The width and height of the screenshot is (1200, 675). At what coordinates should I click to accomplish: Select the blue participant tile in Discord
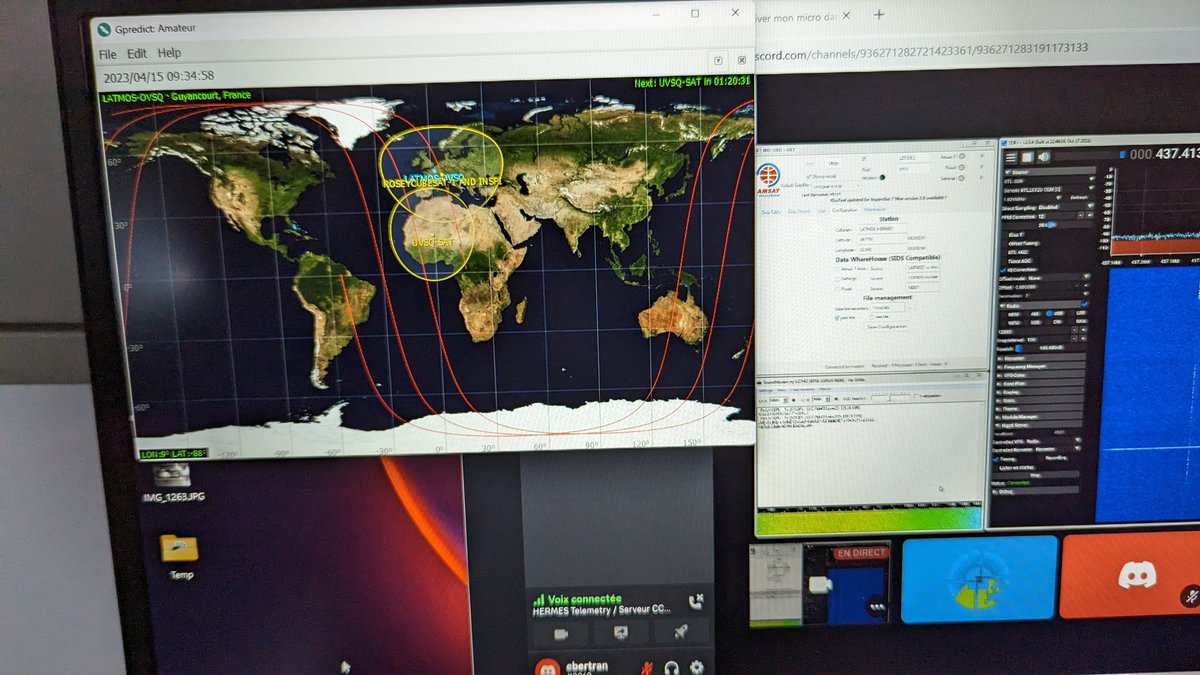[979, 580]
